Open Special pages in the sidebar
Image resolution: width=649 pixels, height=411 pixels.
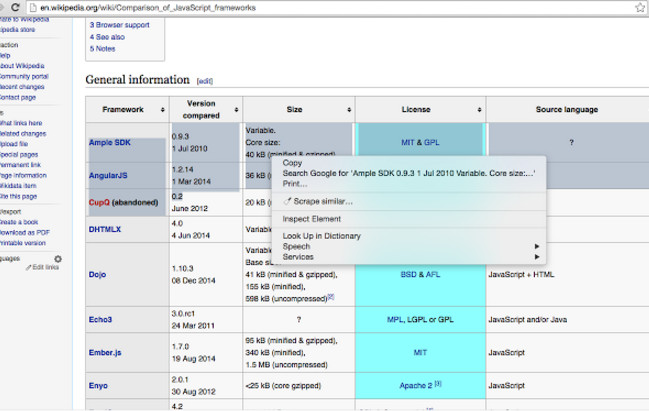(19, 154)
